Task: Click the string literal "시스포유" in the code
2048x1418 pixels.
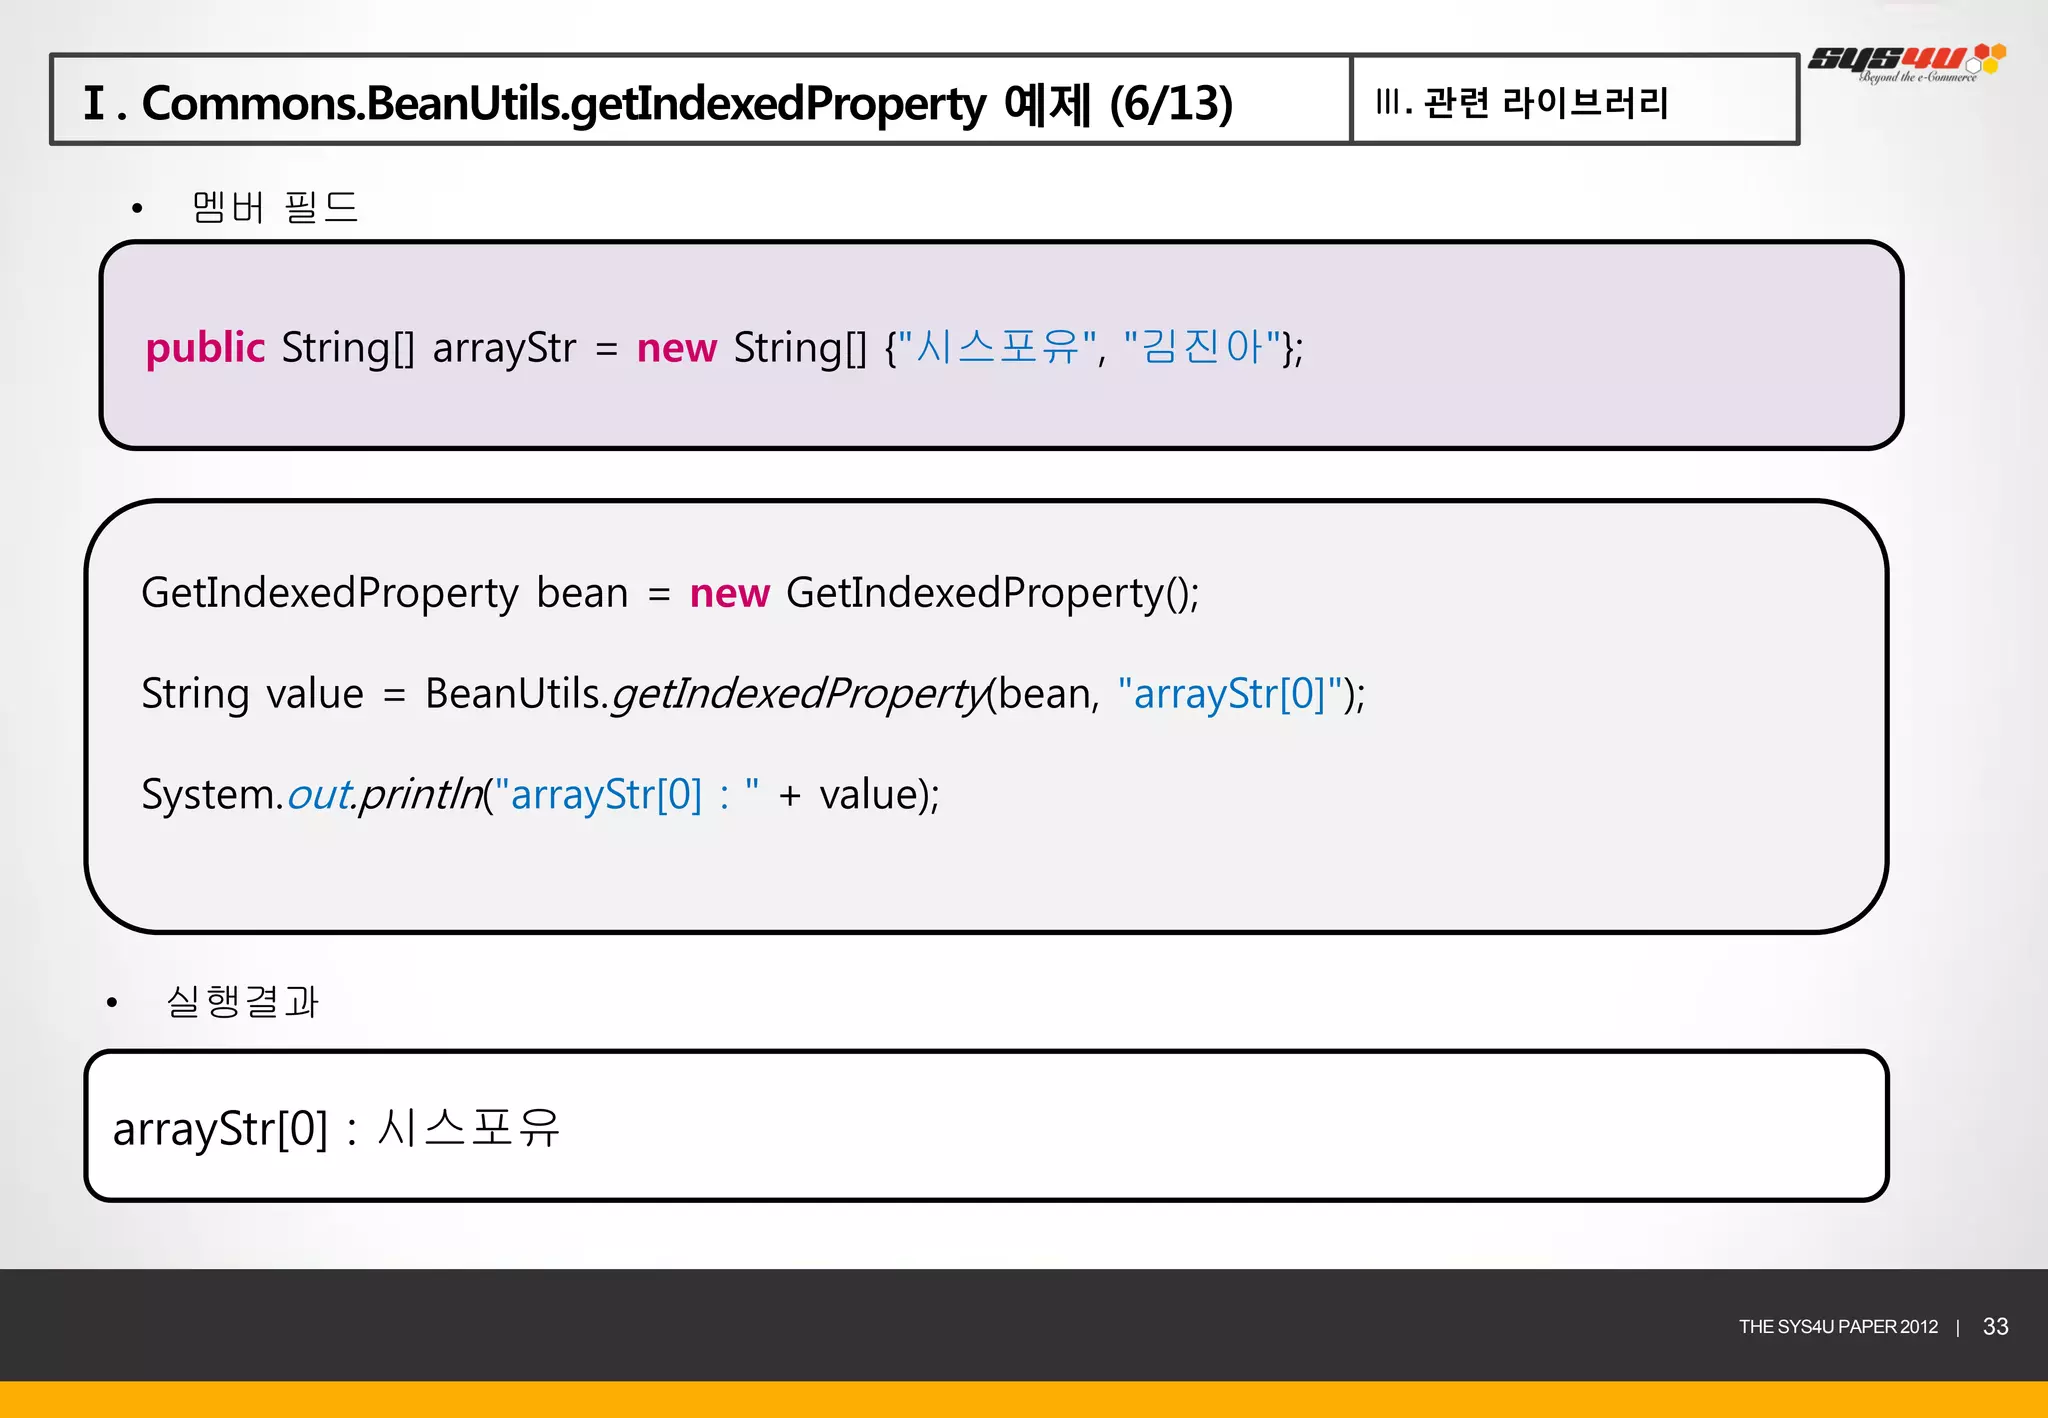Action: pyautogui.click(x=997, y=347)
